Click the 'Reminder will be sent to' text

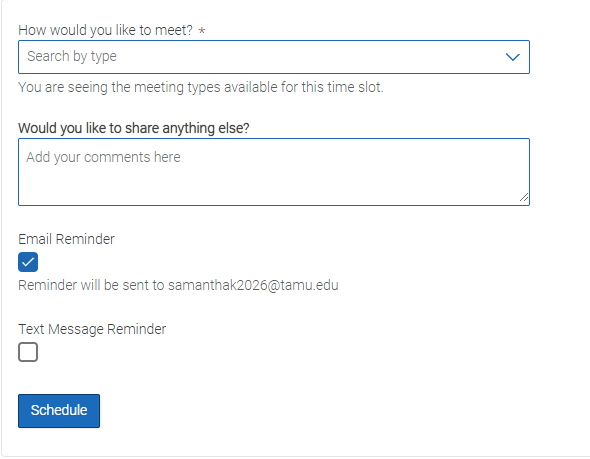[x=91, y=285]
